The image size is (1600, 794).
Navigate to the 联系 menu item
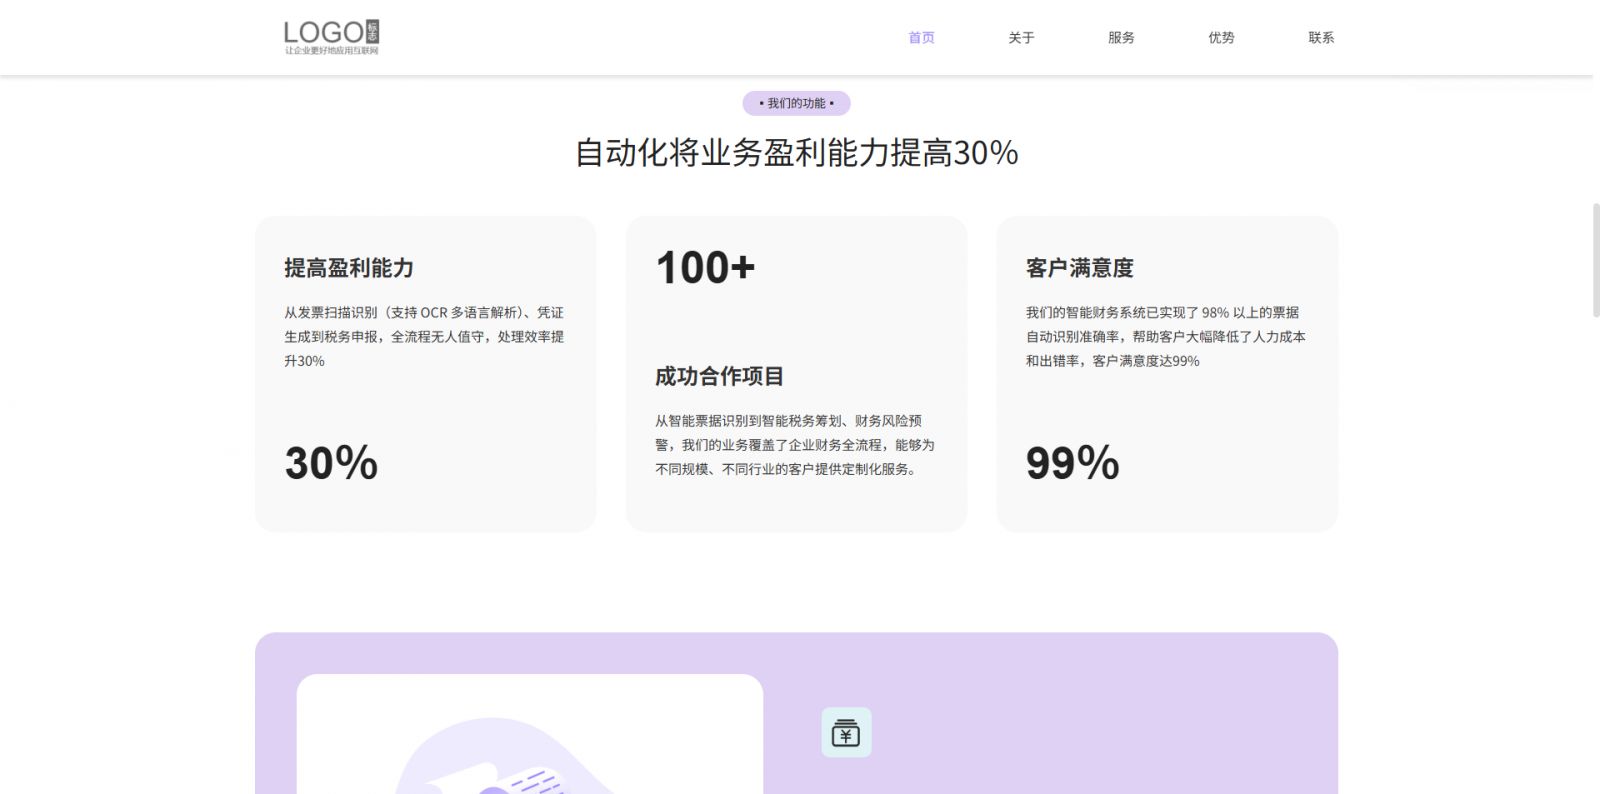1321,38
